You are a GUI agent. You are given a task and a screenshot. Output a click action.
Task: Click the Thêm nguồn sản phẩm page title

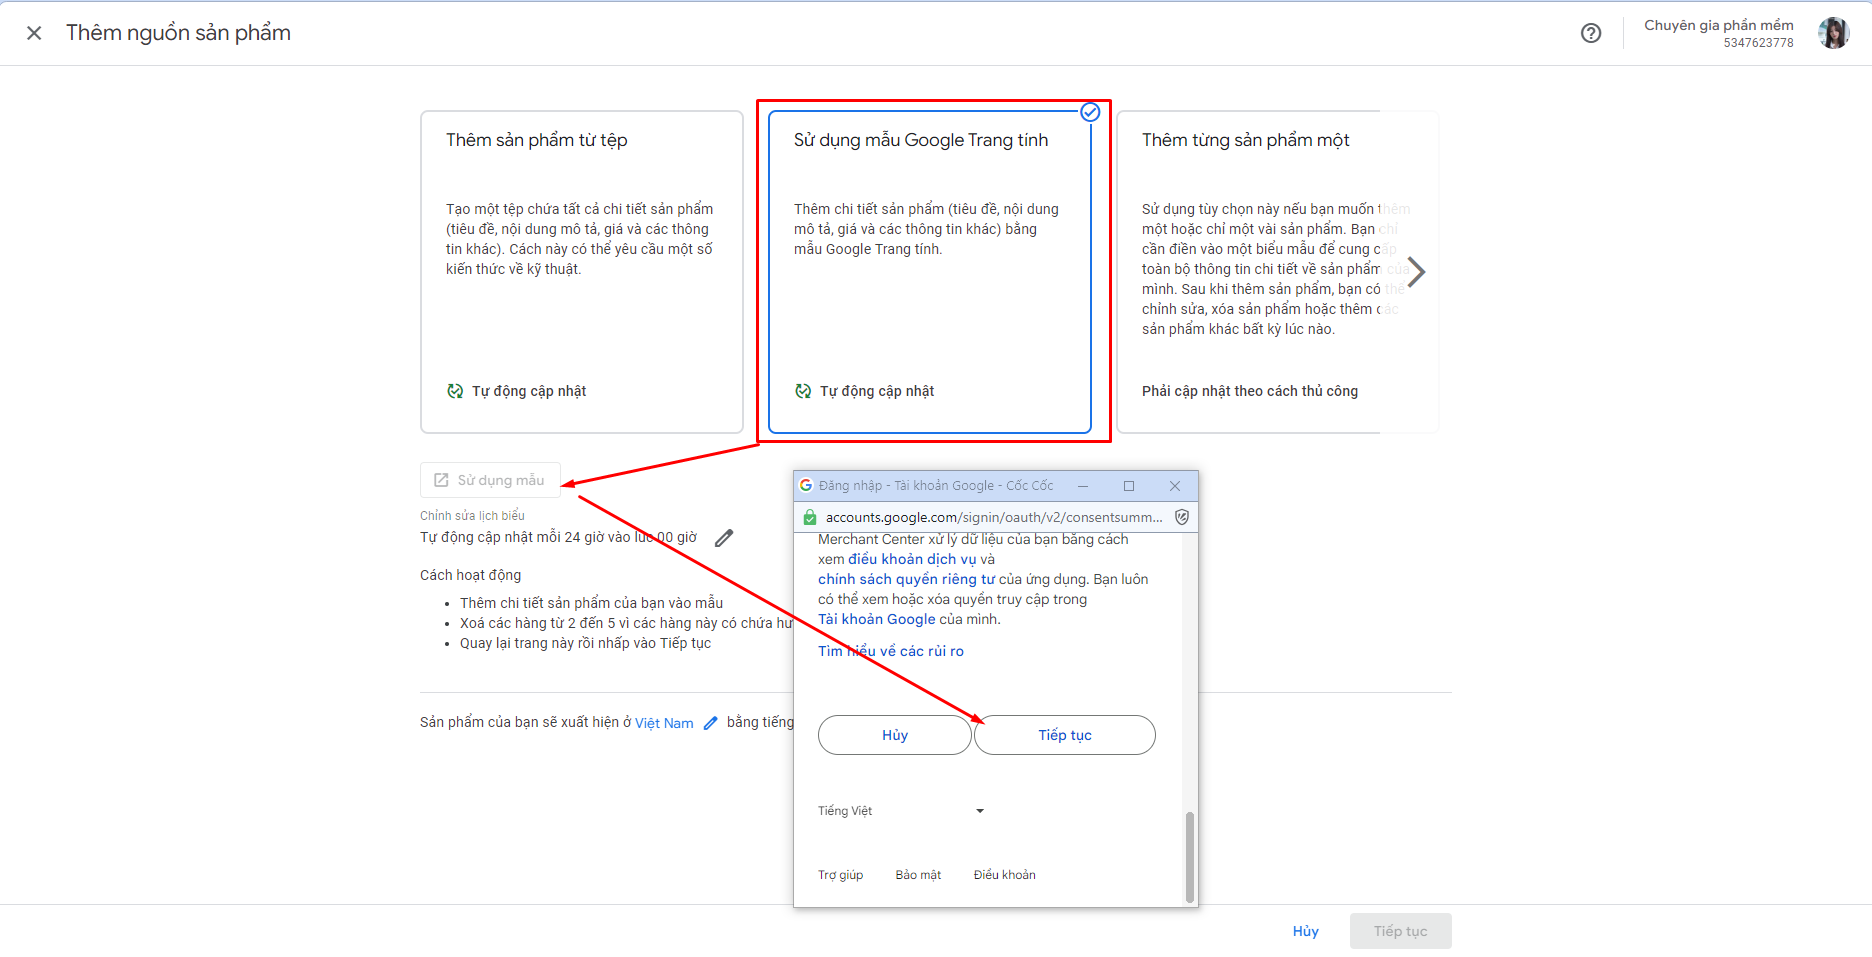coord(178,33)
